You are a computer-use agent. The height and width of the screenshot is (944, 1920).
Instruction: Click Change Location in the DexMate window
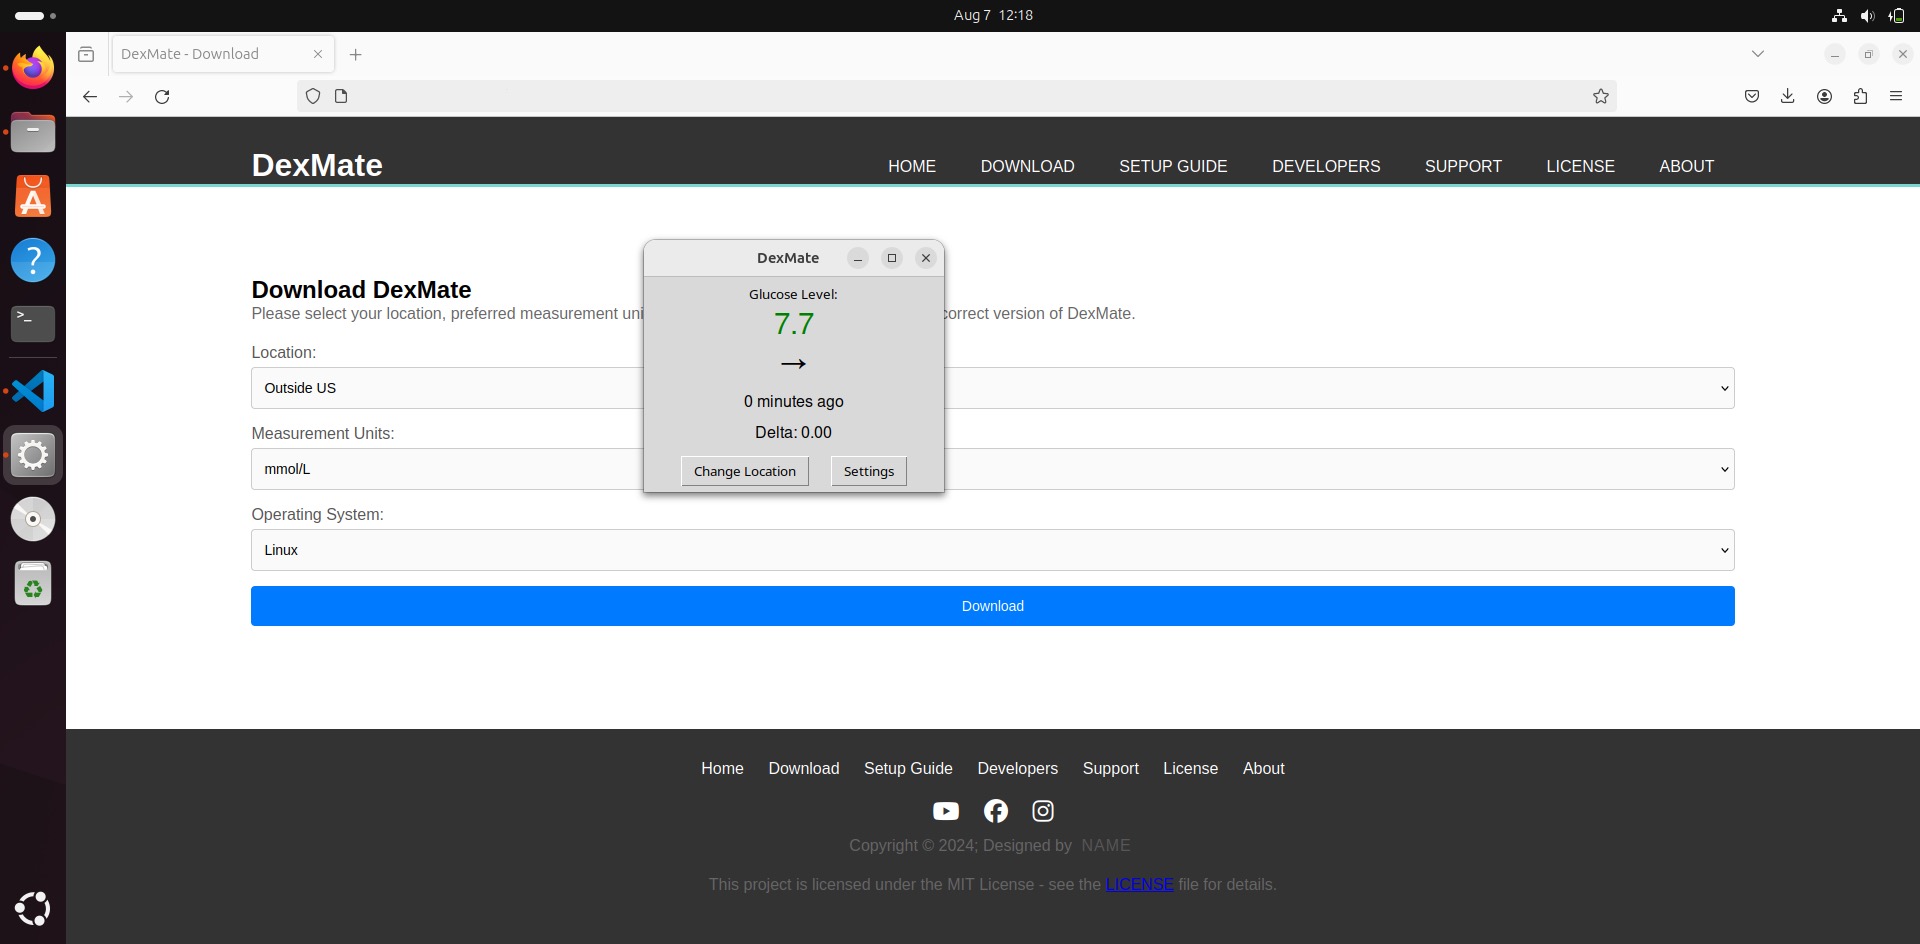point(745,471)
